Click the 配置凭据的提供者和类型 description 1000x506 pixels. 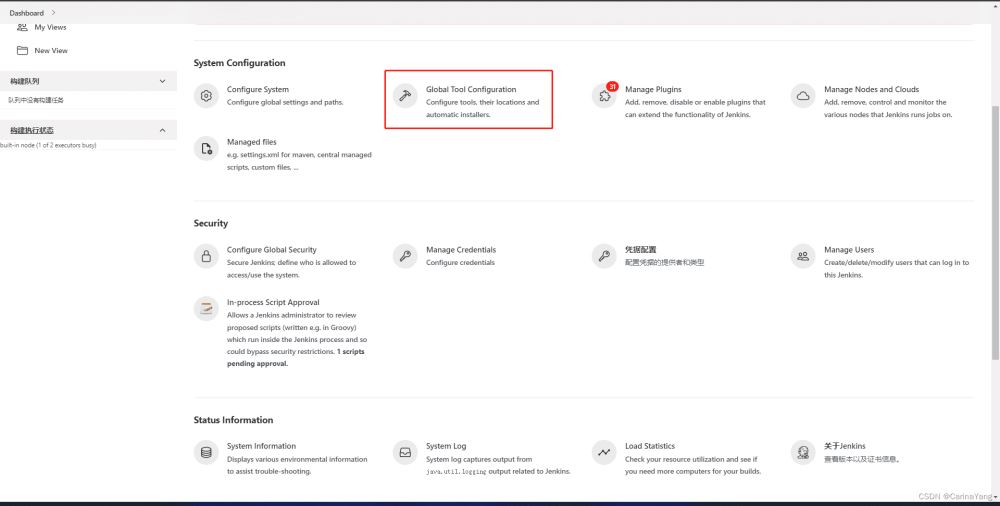click(665, 262)
